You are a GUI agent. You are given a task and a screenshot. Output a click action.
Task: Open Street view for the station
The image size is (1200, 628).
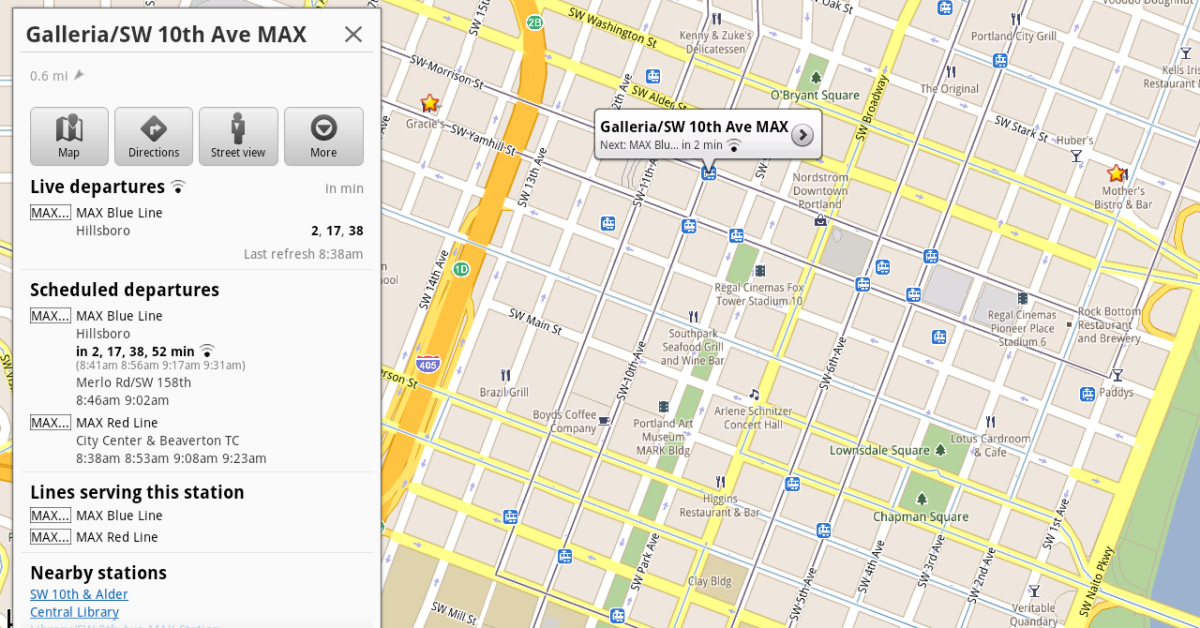[x=238, y=136]
